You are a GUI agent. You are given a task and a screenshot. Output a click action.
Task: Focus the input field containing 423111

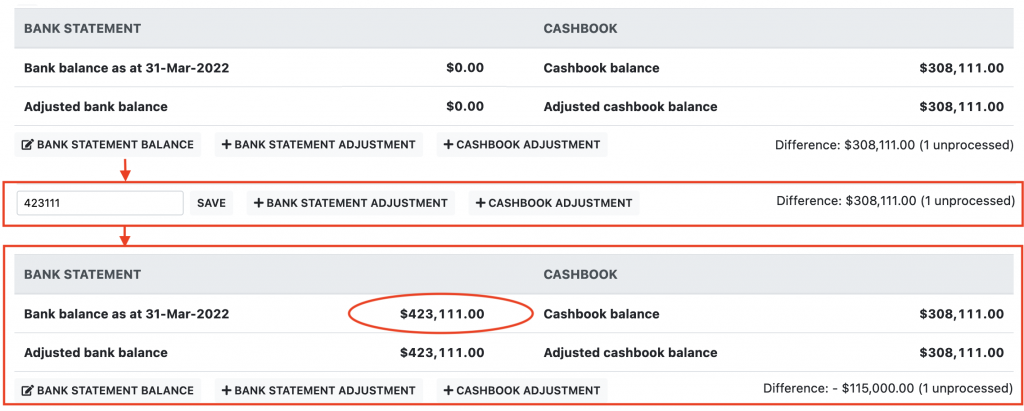100,203
